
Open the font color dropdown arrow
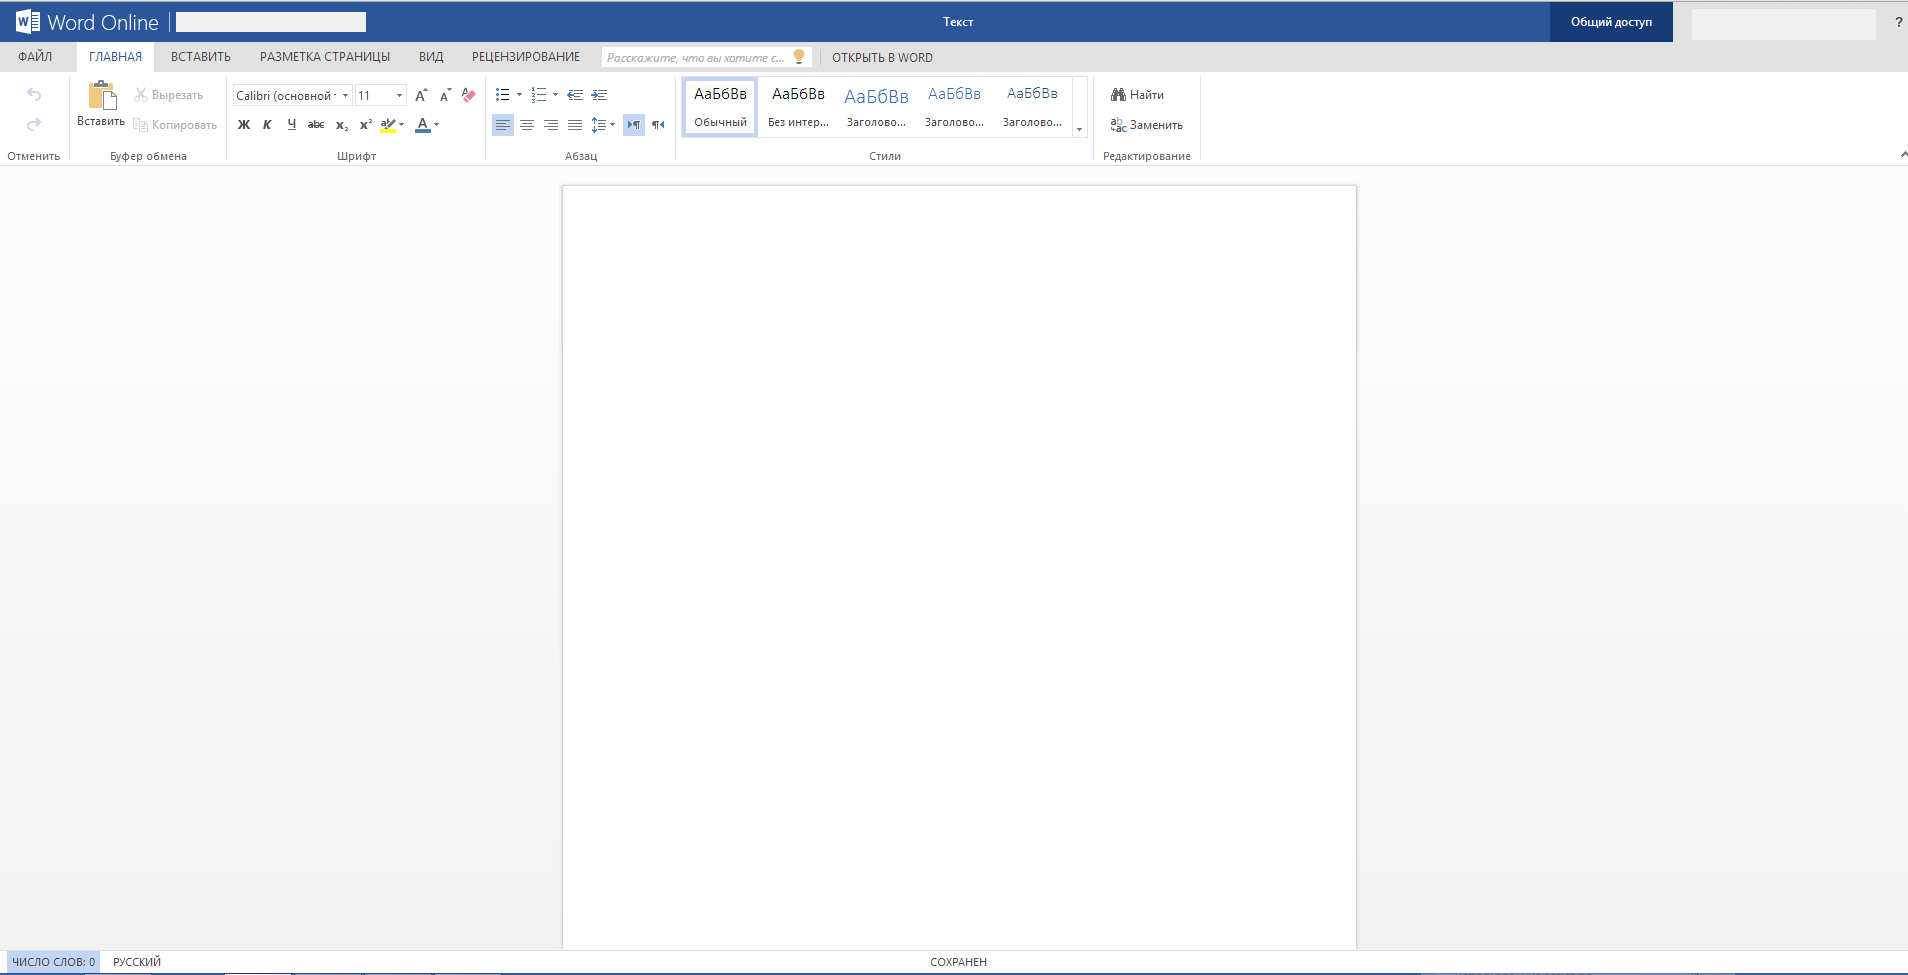pyautogui.click(x=437, y=125)
